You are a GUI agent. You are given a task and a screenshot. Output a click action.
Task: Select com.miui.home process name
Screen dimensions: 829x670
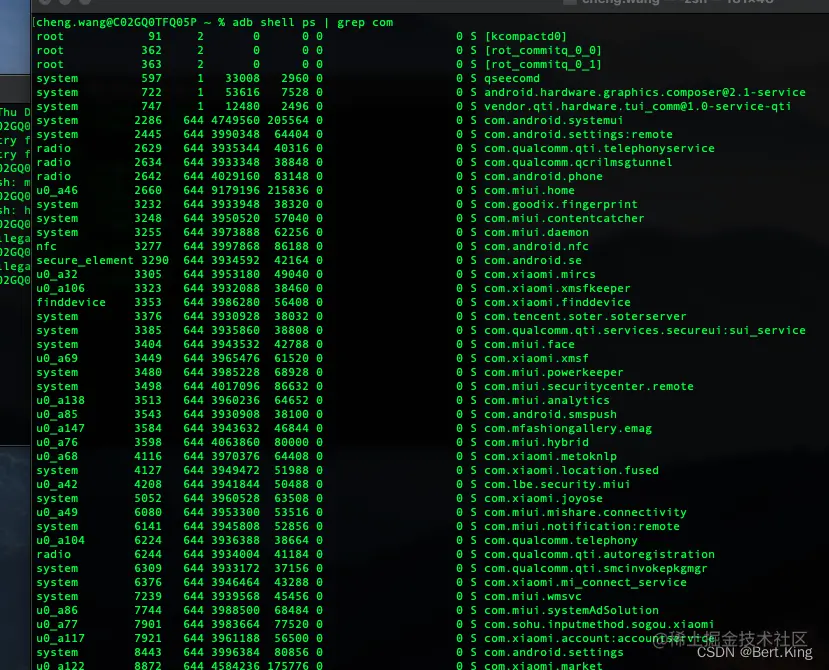[529, 190]
